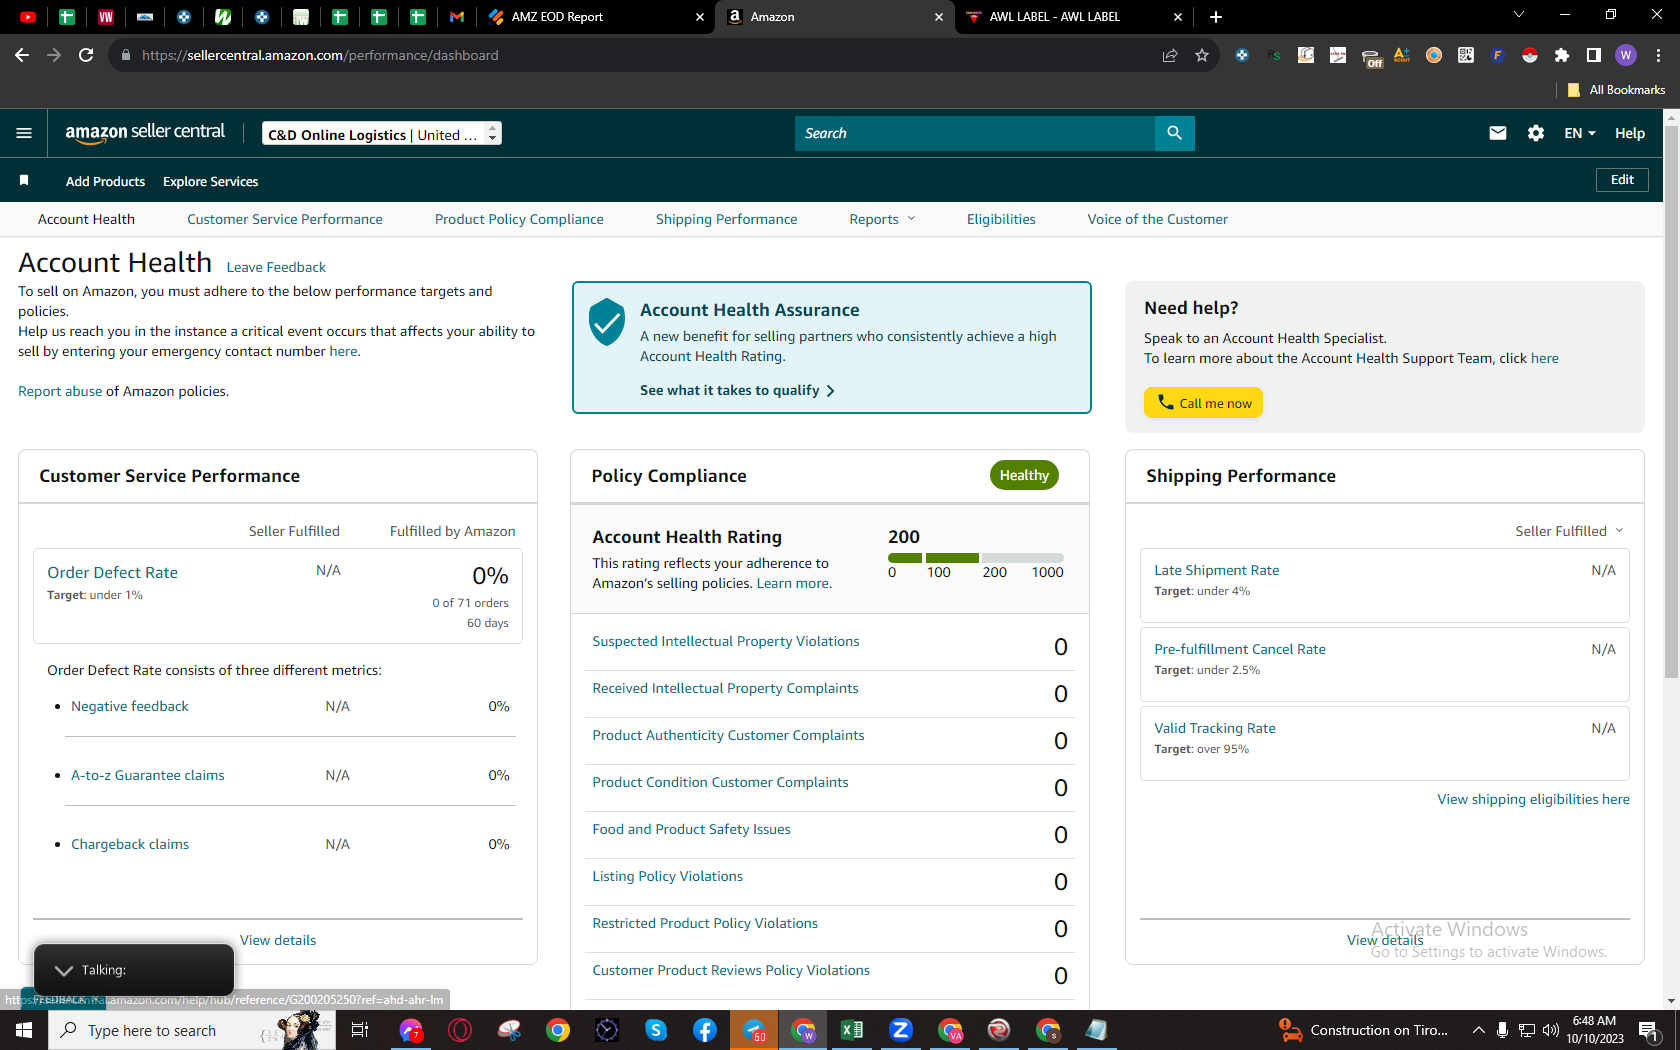Image resolution: width=1680 pixels, height=1050 pixels.
Task: Click the Windows taskbar search box
Action: coord(190,1030)
